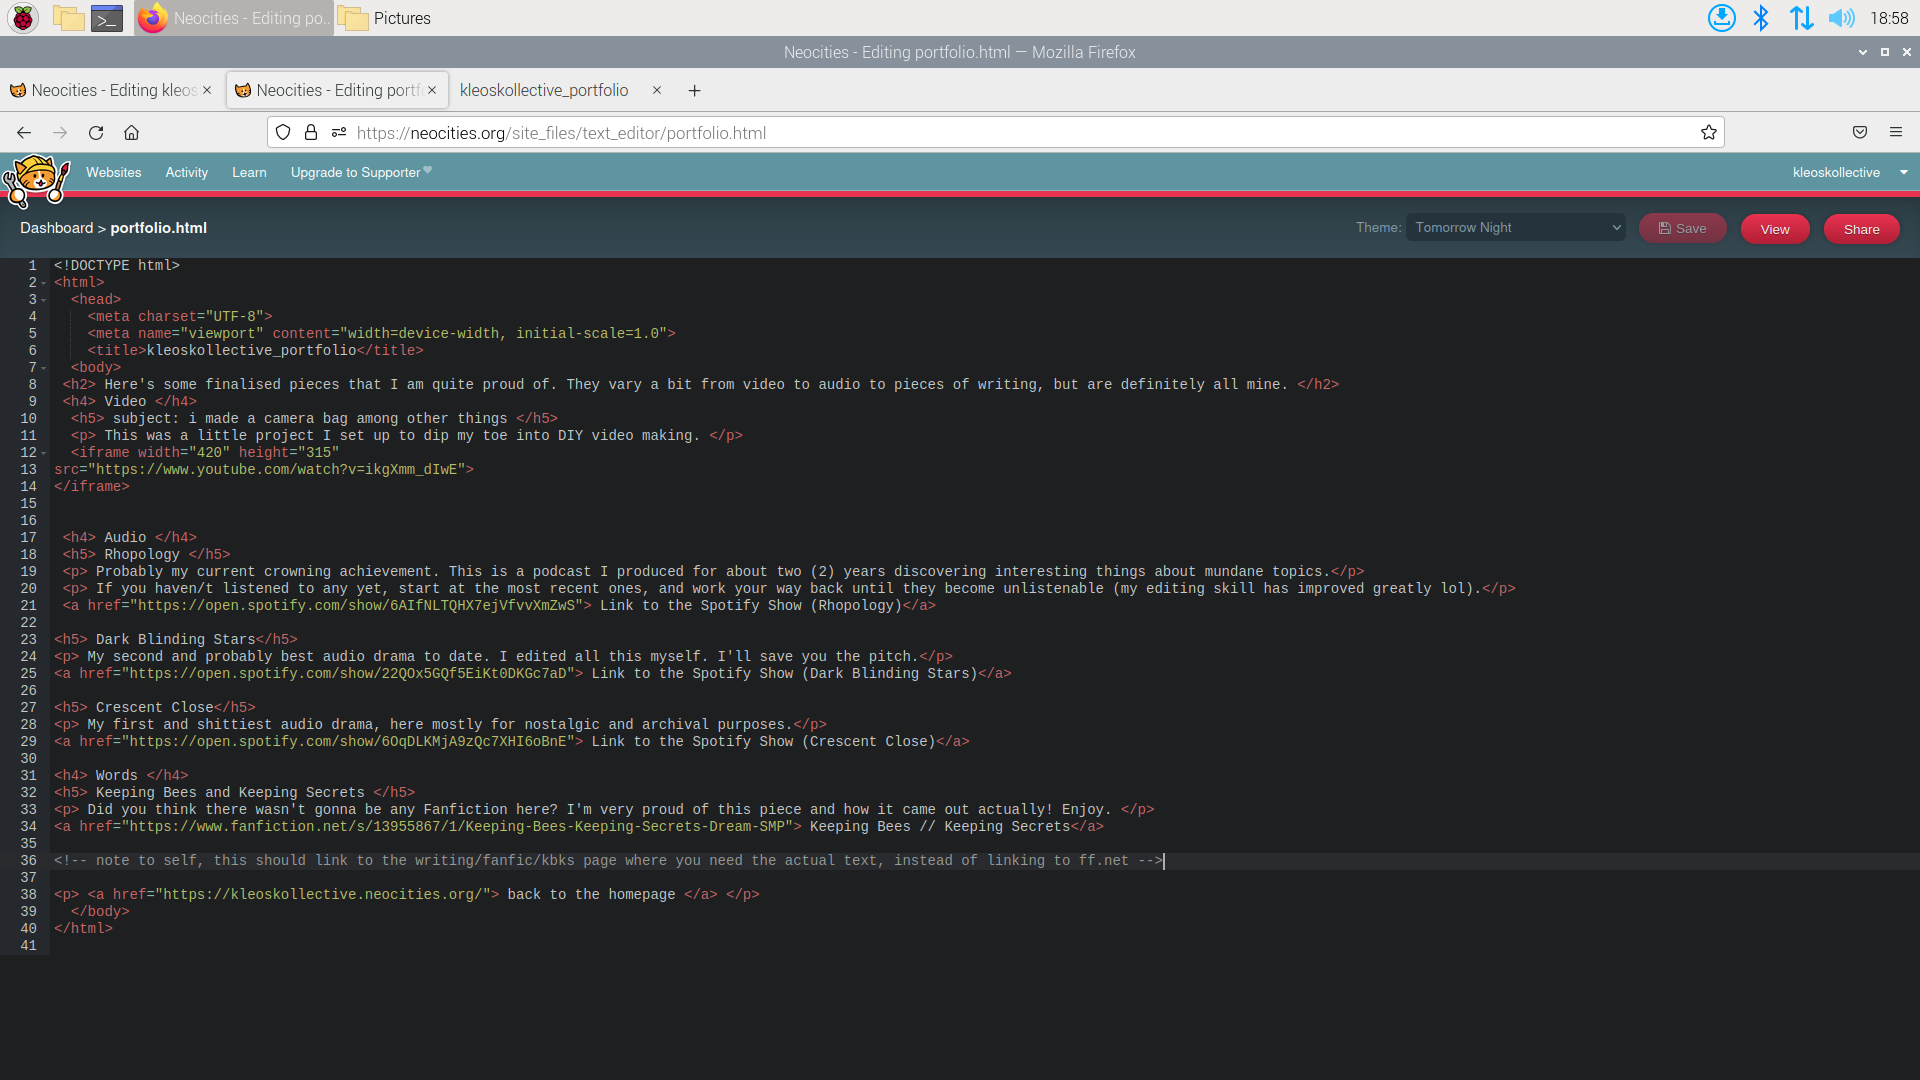Collapse the body tag fold on line 7
This screenshot has width=1920, height=1080.
44,368
